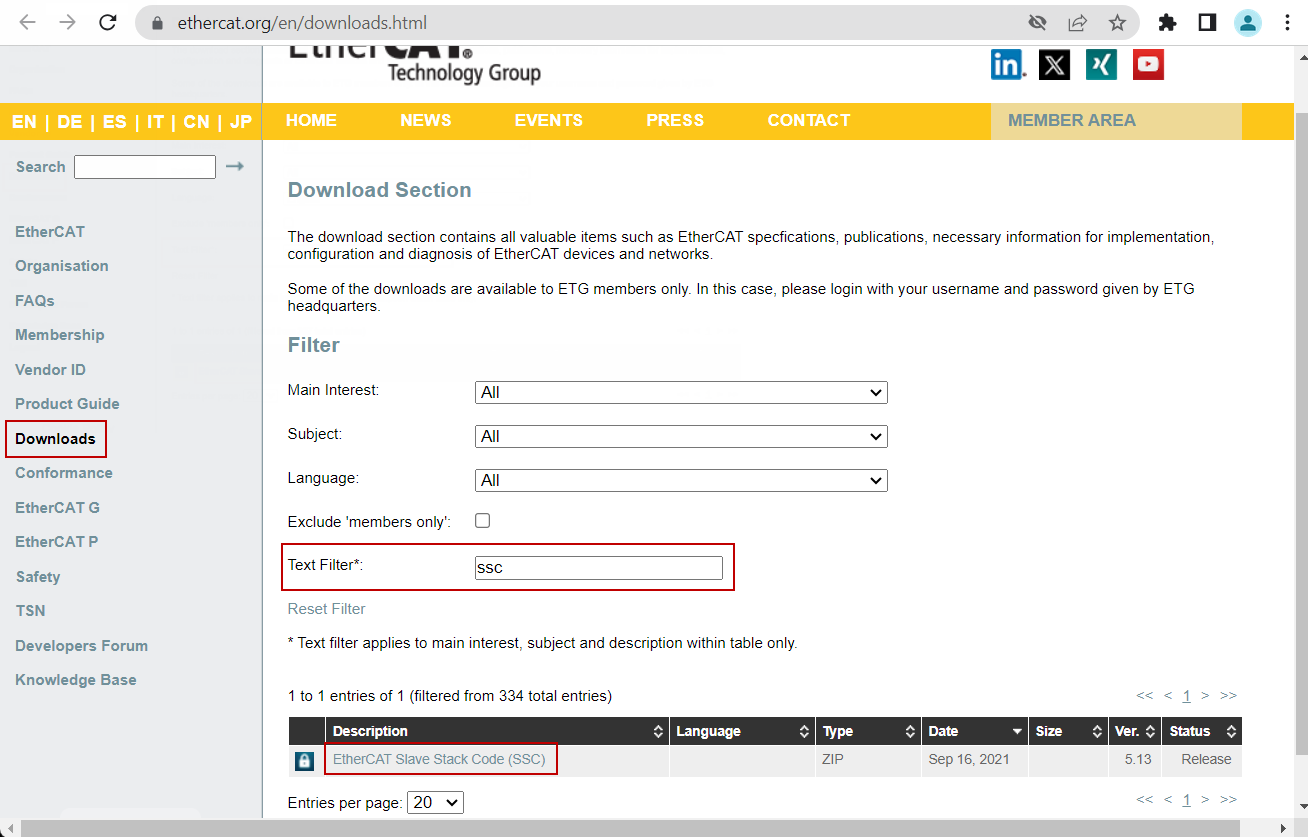1308x837 pixels.
Task: Open NEWS in top navigation
Action: click(x=426, y=120)
